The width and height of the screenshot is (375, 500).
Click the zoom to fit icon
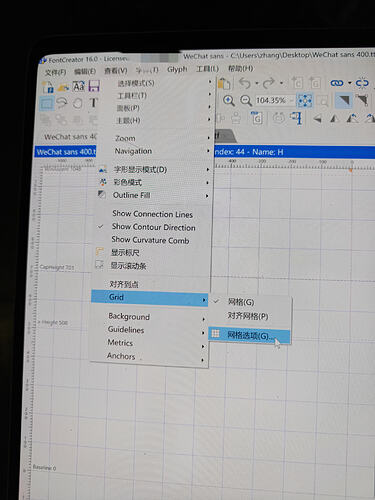point(305,100)
